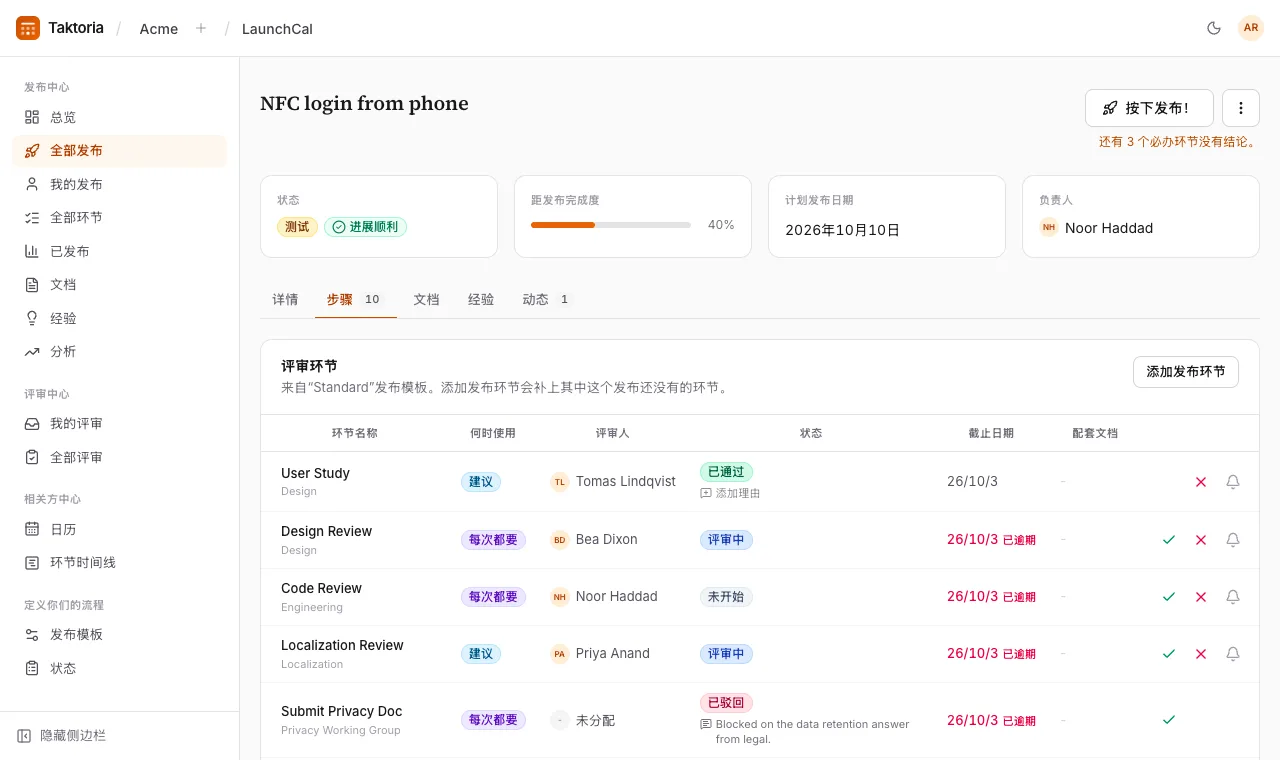Click bell for Localization Review row

(x=1233, y=654)
